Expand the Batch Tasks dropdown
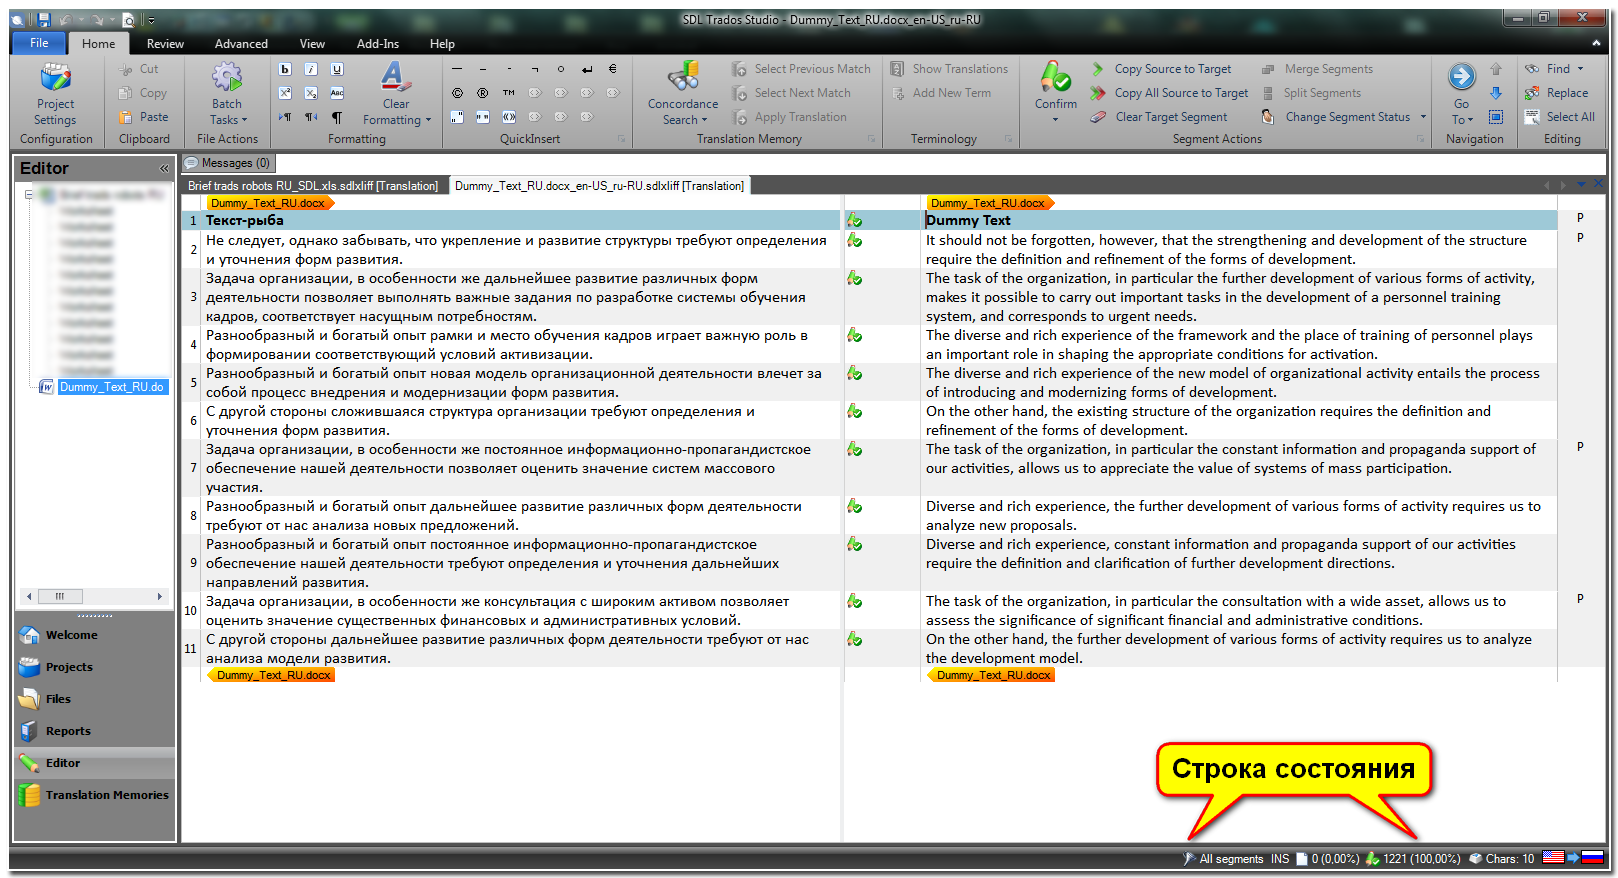The height and width of the screenshot is (878, 1618). (x=228, y=120)
